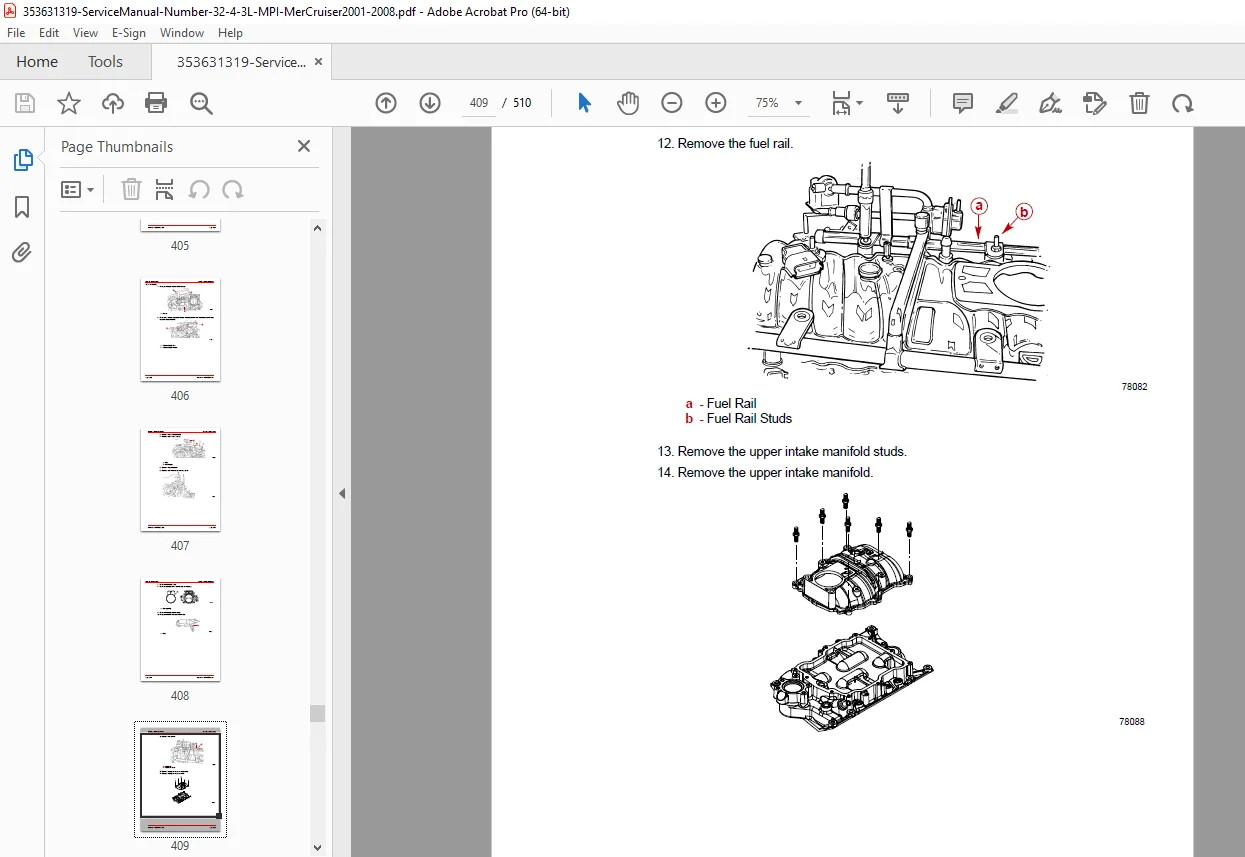Screen dimensions: 1245x857
Task: Upload file to cloud icon
Action: 113,103
